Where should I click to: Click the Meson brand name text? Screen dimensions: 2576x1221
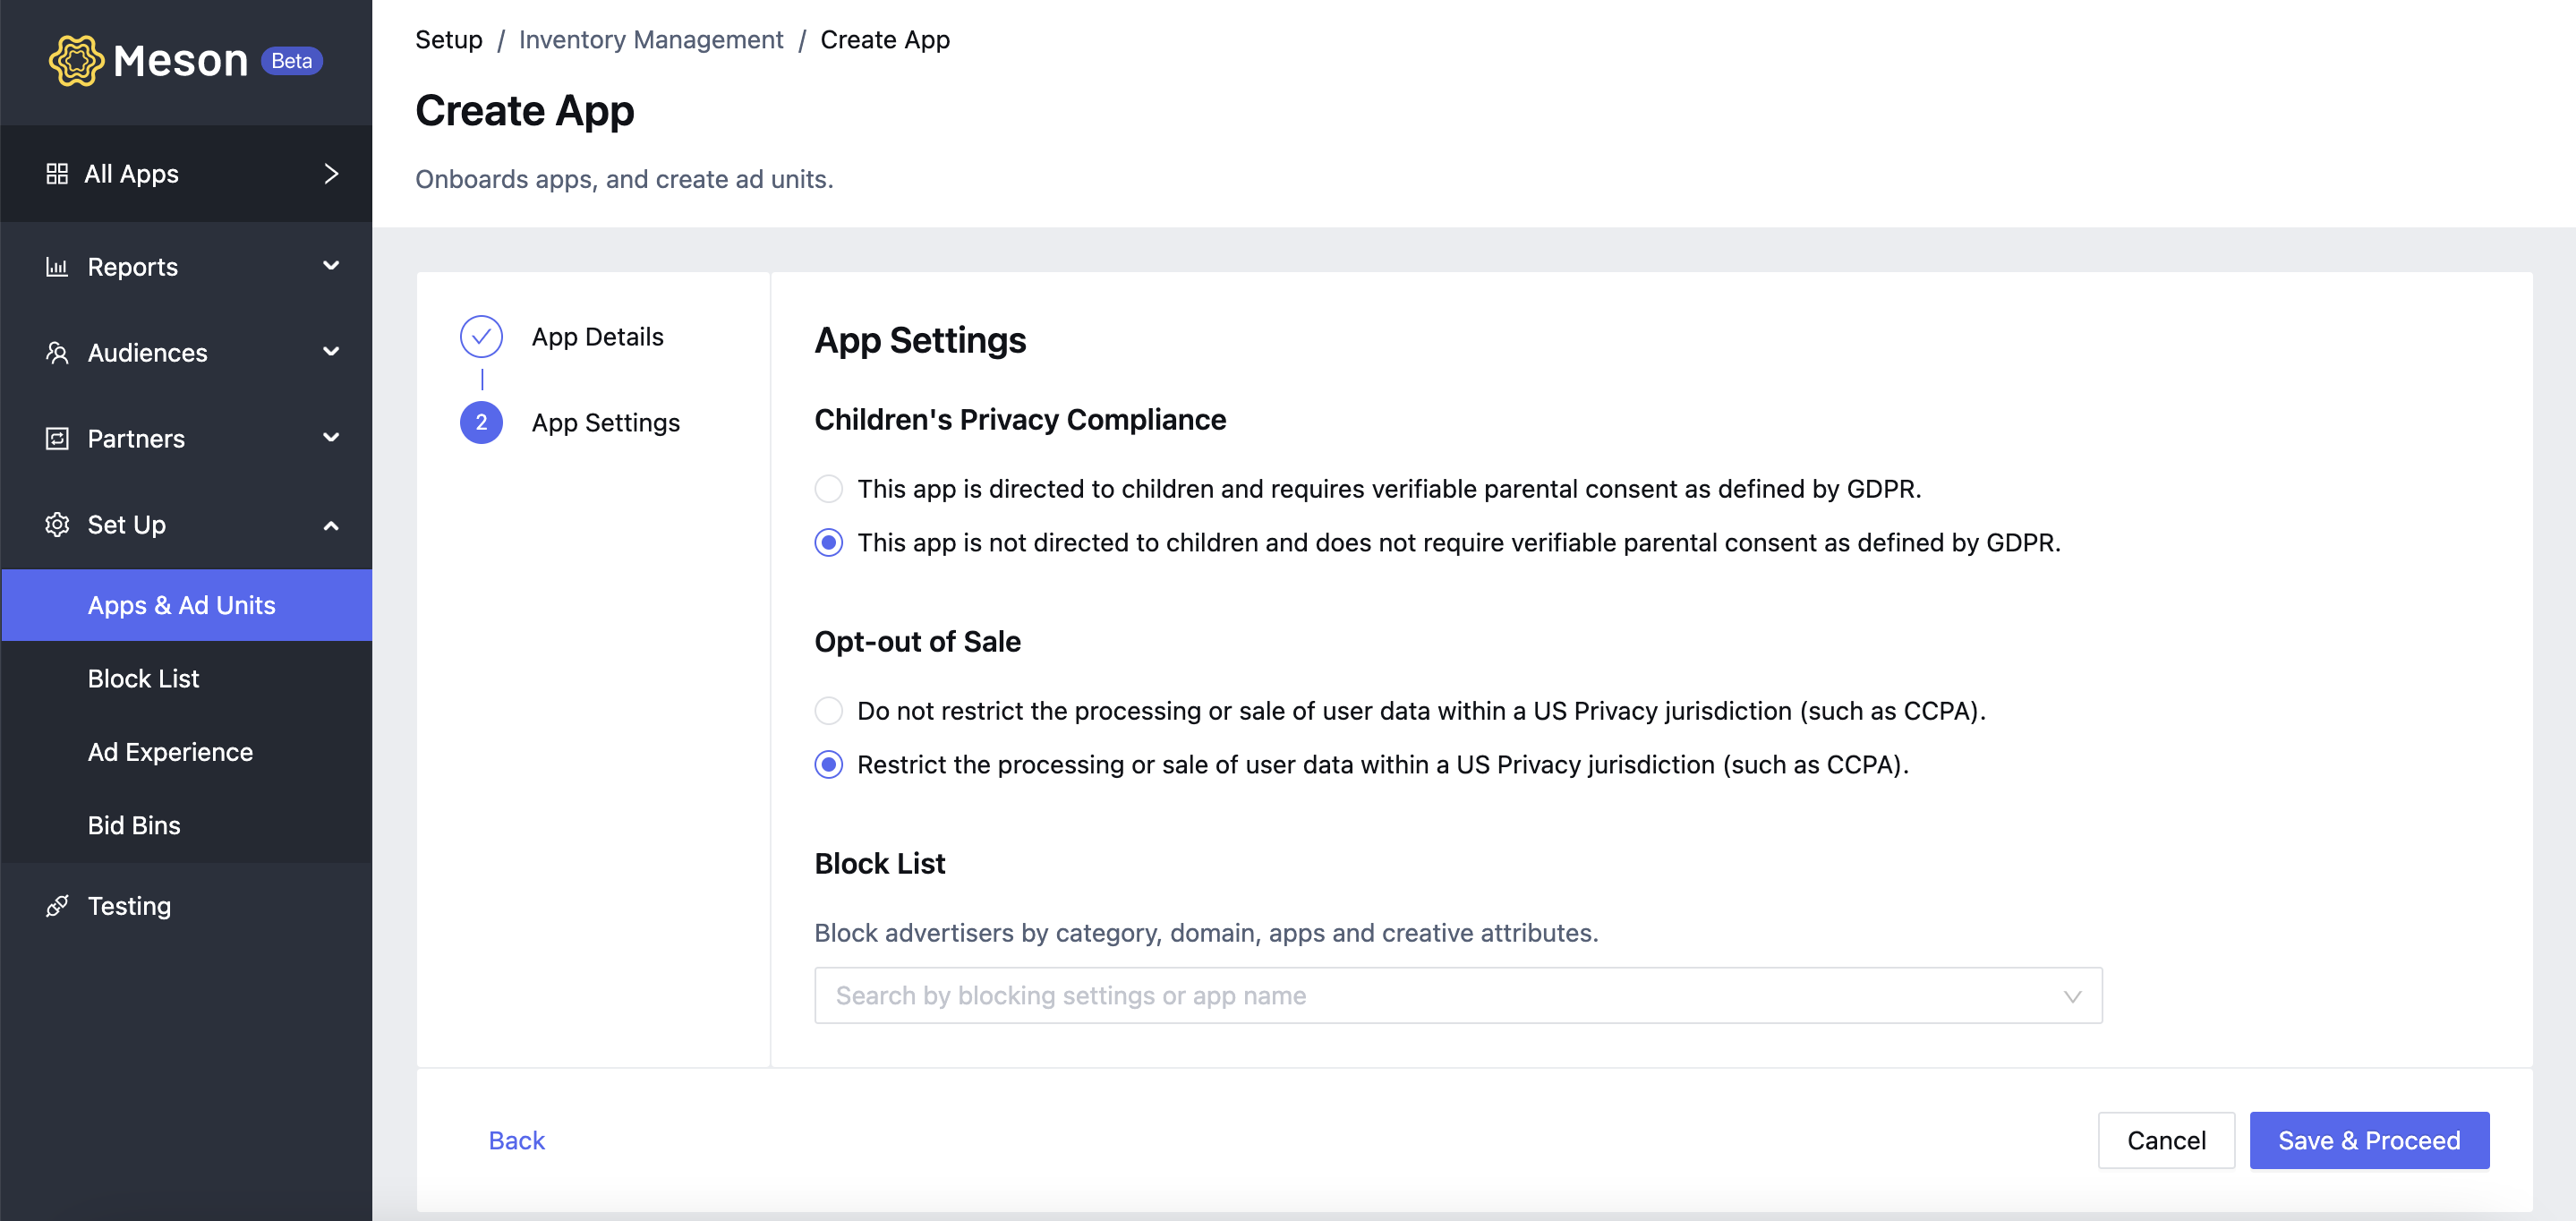tap(180, 61)
